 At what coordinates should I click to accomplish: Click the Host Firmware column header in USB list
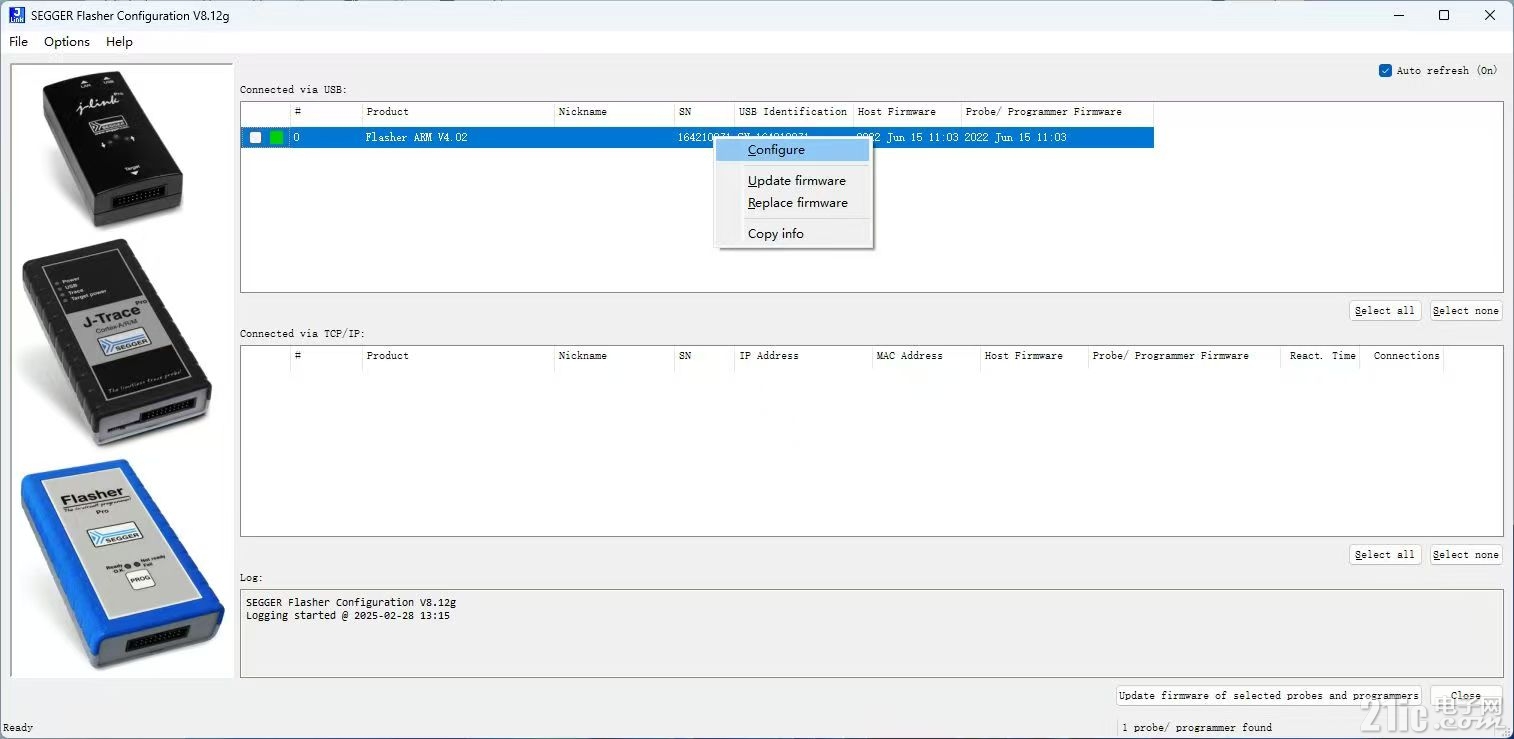[907, 112]
